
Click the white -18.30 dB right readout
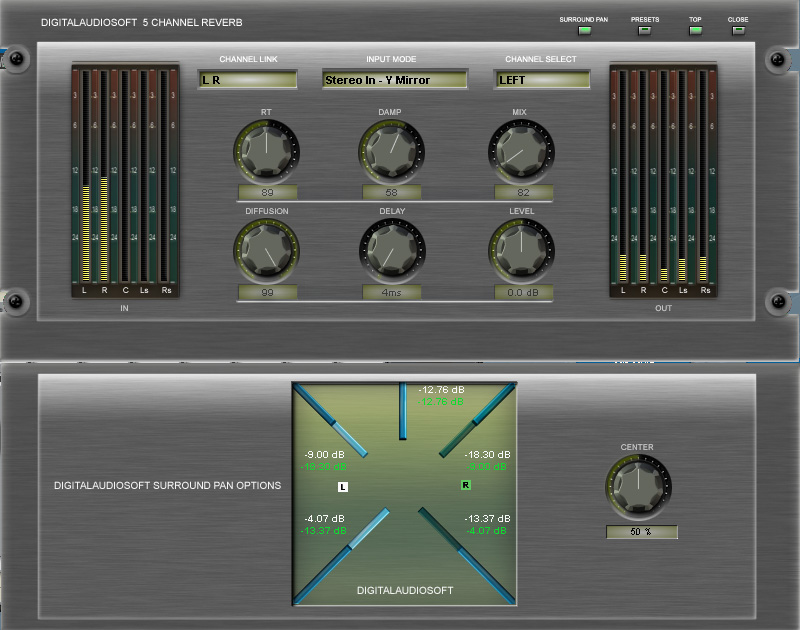(487, 455)
